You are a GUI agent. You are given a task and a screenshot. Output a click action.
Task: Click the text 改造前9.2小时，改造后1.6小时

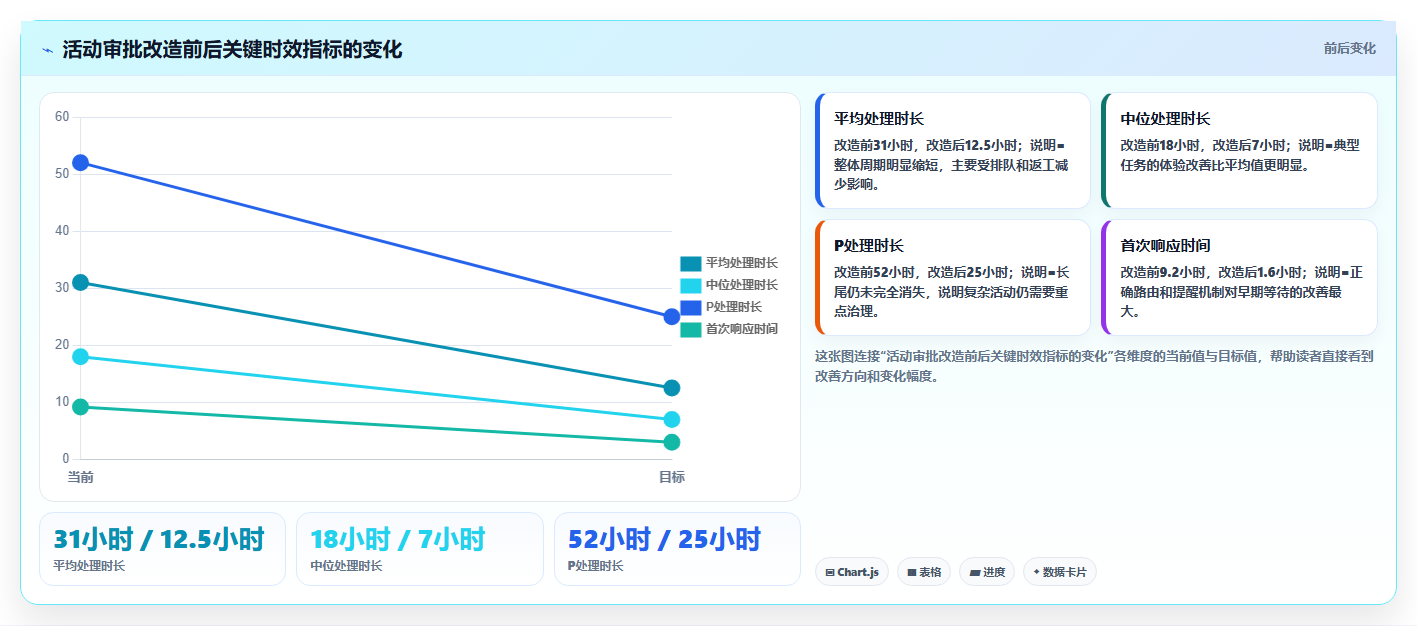pos(1211,272)
